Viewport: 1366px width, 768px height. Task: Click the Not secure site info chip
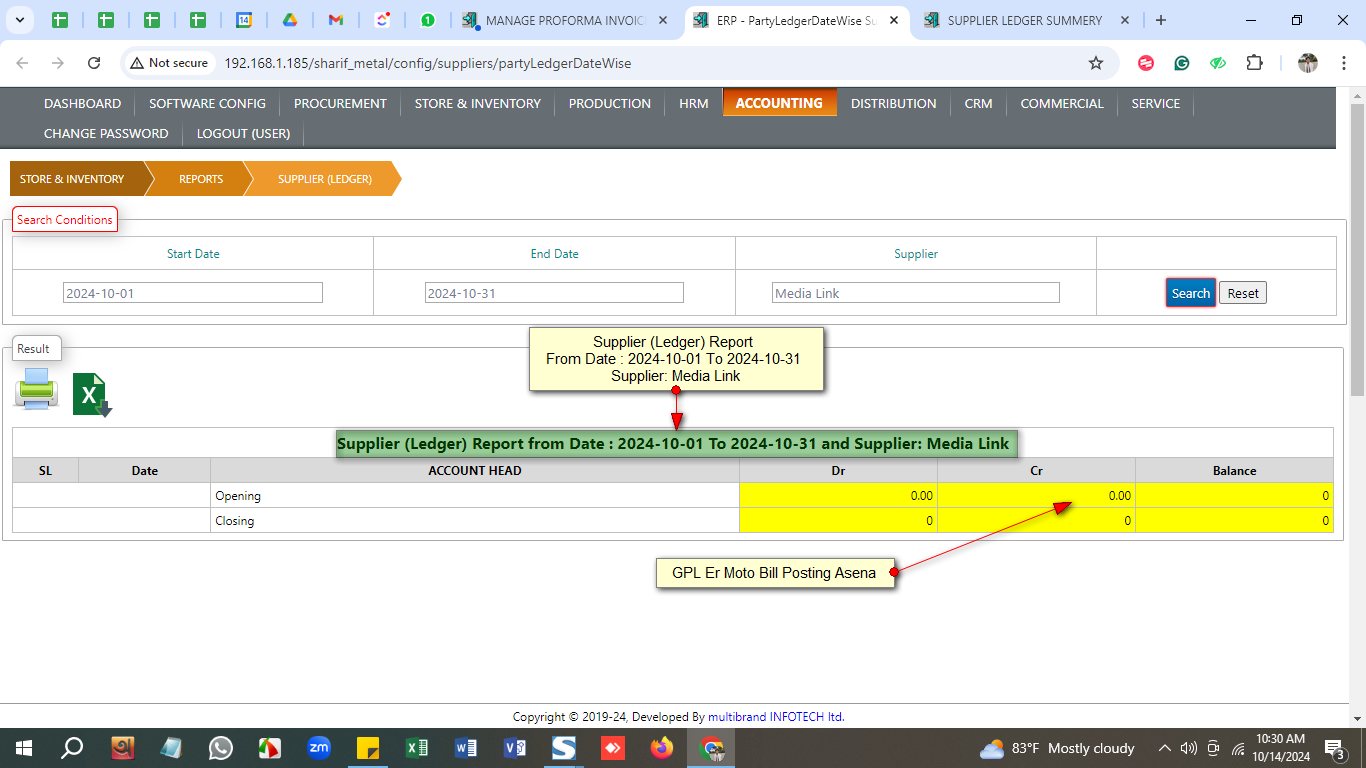pos(168,63)
